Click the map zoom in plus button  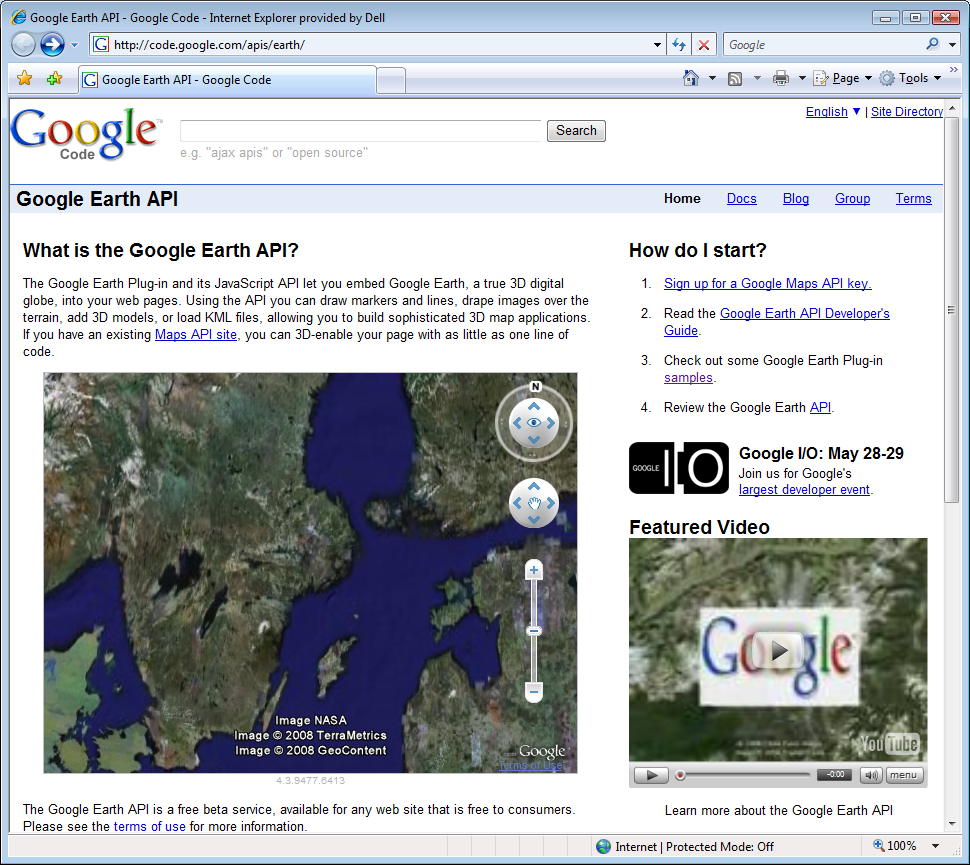534,570
